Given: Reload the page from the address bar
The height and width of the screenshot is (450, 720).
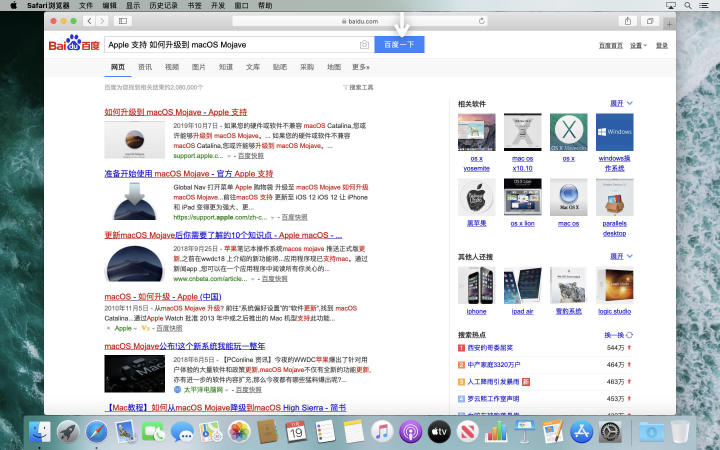Looking at the screenshot, I should click(482, 21).
